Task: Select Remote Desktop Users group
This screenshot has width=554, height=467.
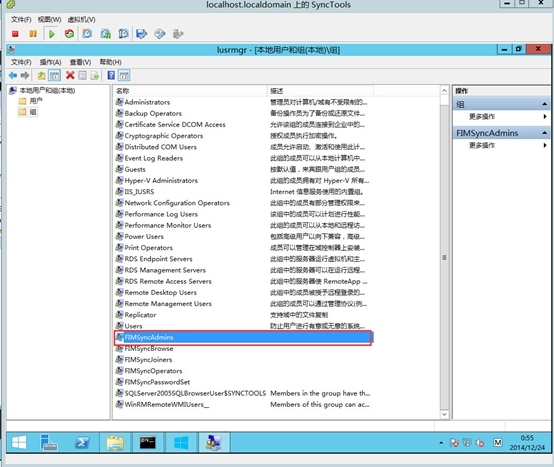Action: click(x=160, y=292)
